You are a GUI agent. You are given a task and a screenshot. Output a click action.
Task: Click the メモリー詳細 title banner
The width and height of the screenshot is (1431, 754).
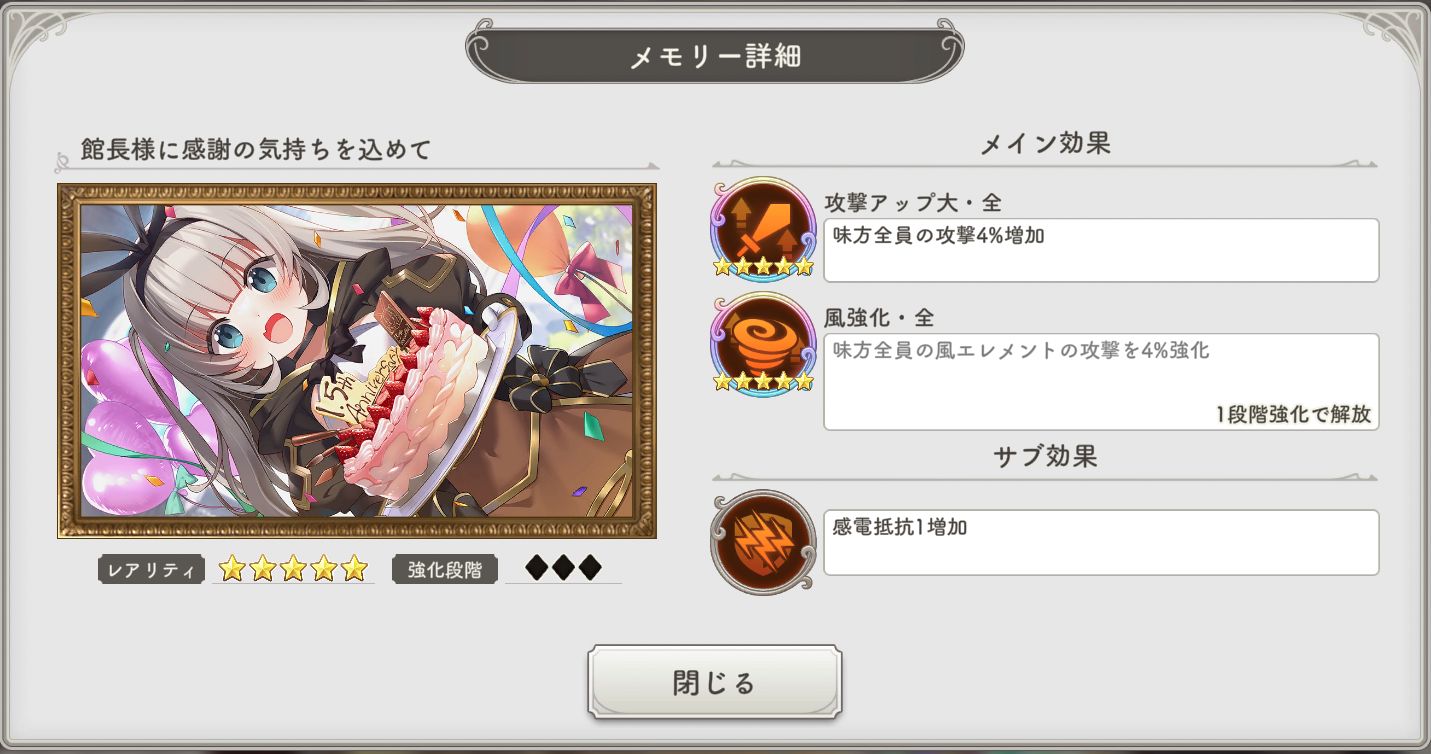coord(715,56)
